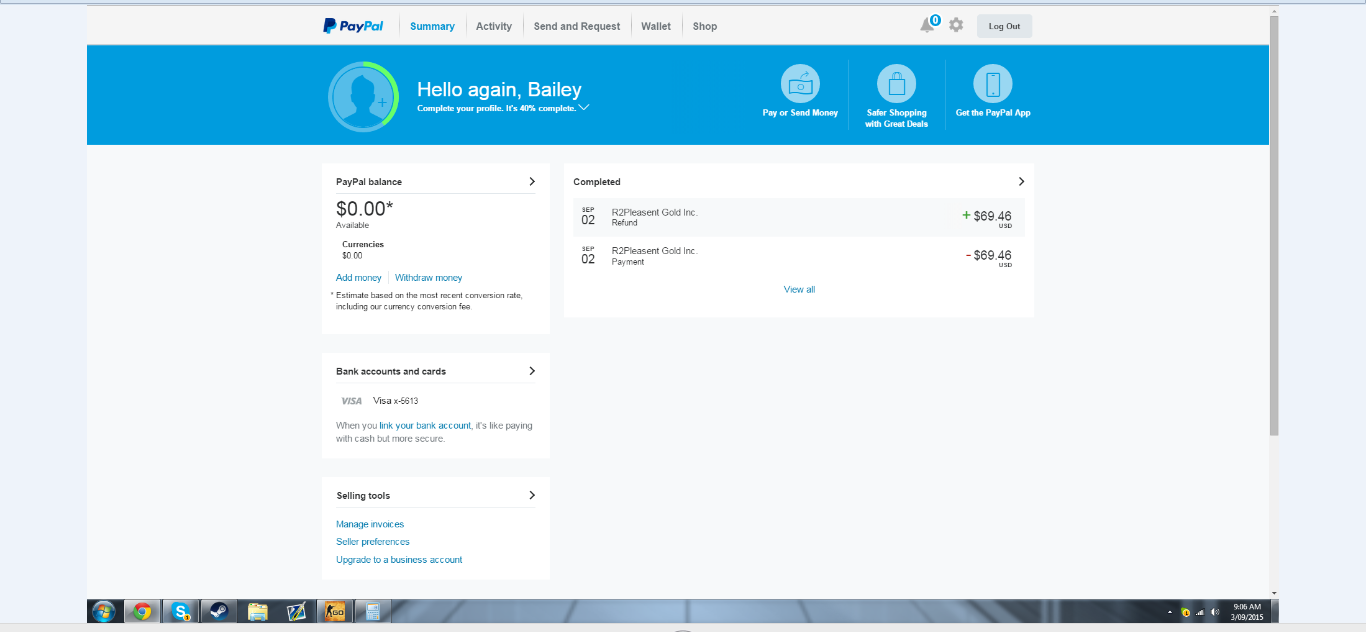Open Counter-Strike GO taskbar icon
This screenshot has height=632, width=1366.
pyautogui.click(x=336, y=611)
